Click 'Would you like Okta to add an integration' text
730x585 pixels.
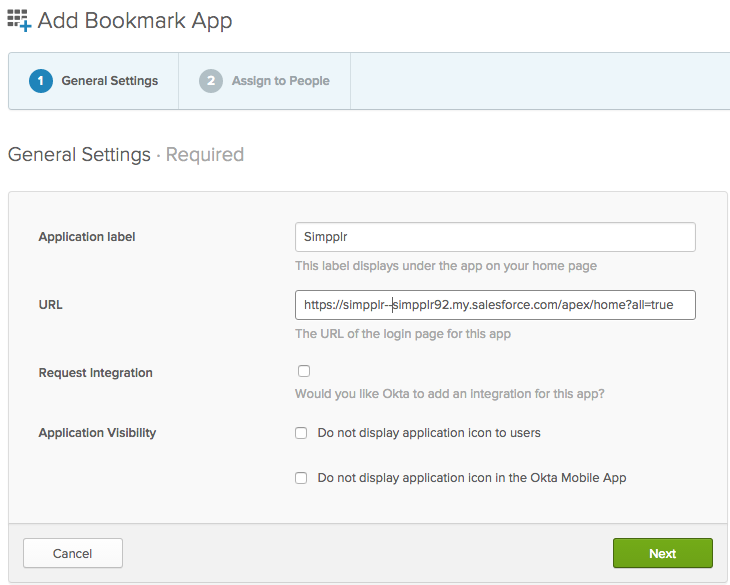[450, 394]
